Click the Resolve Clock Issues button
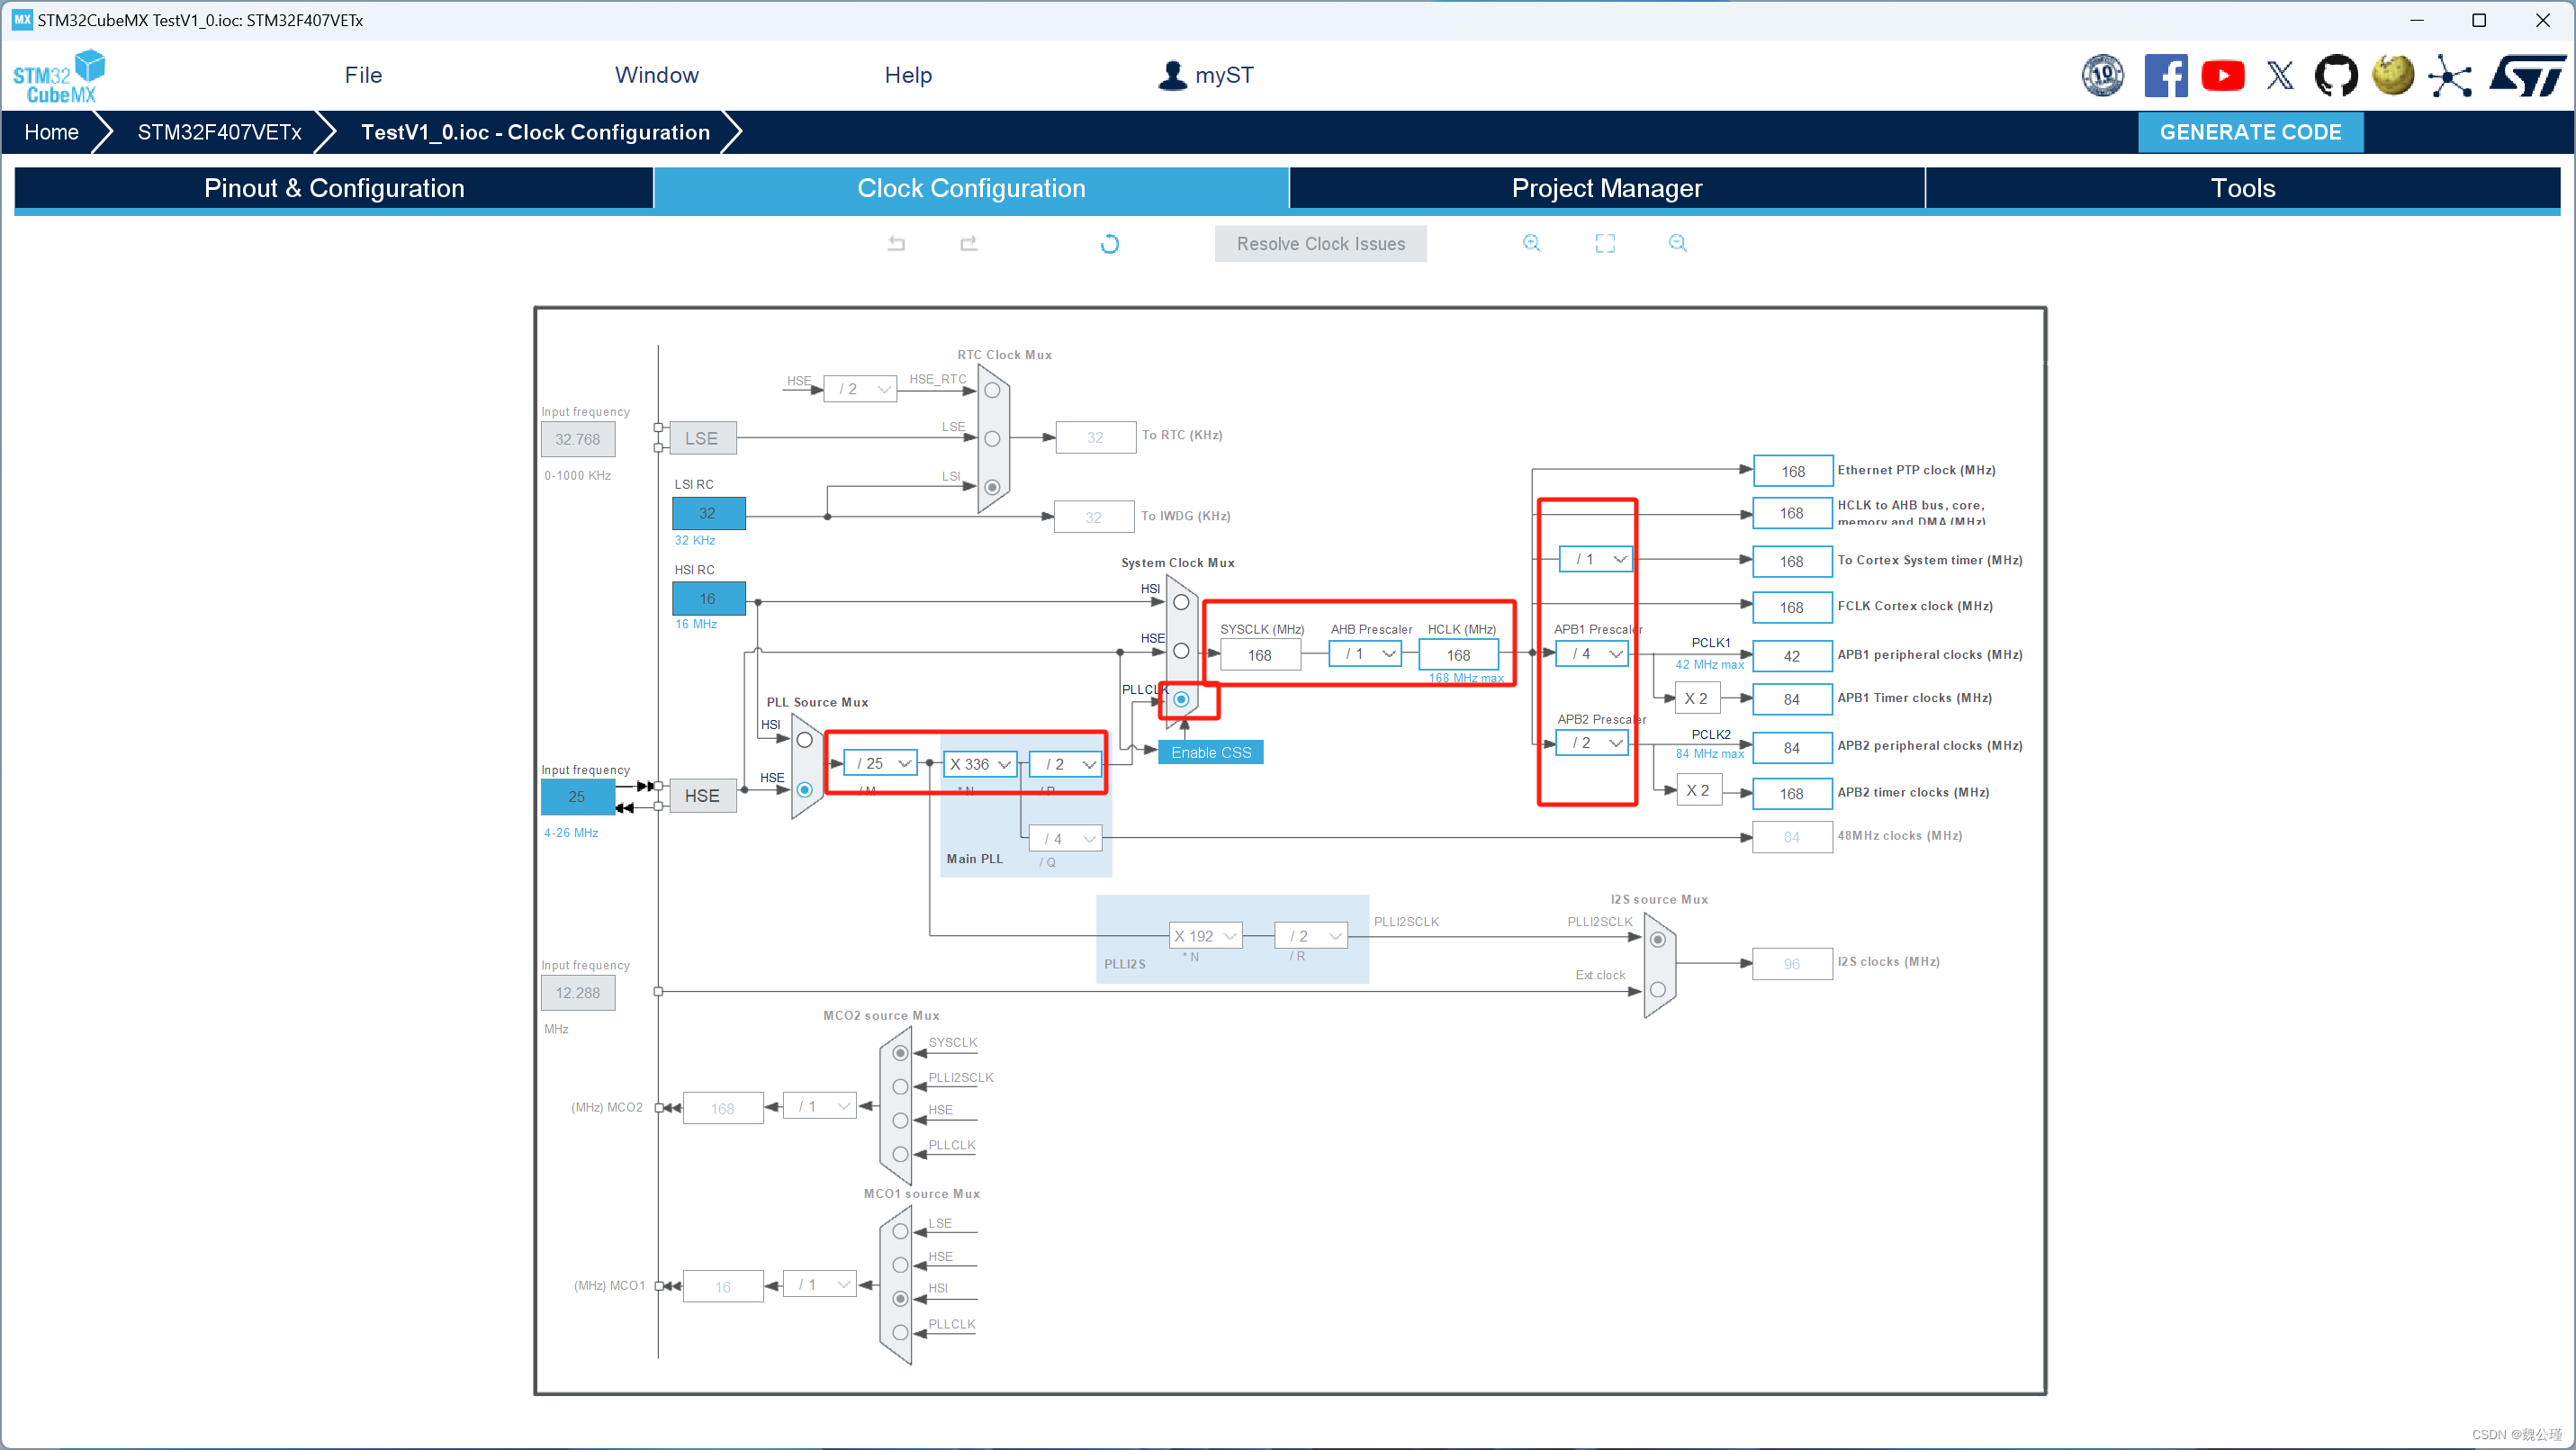The height and width of the screenshot is (1450, 2576). point(1321,244)
